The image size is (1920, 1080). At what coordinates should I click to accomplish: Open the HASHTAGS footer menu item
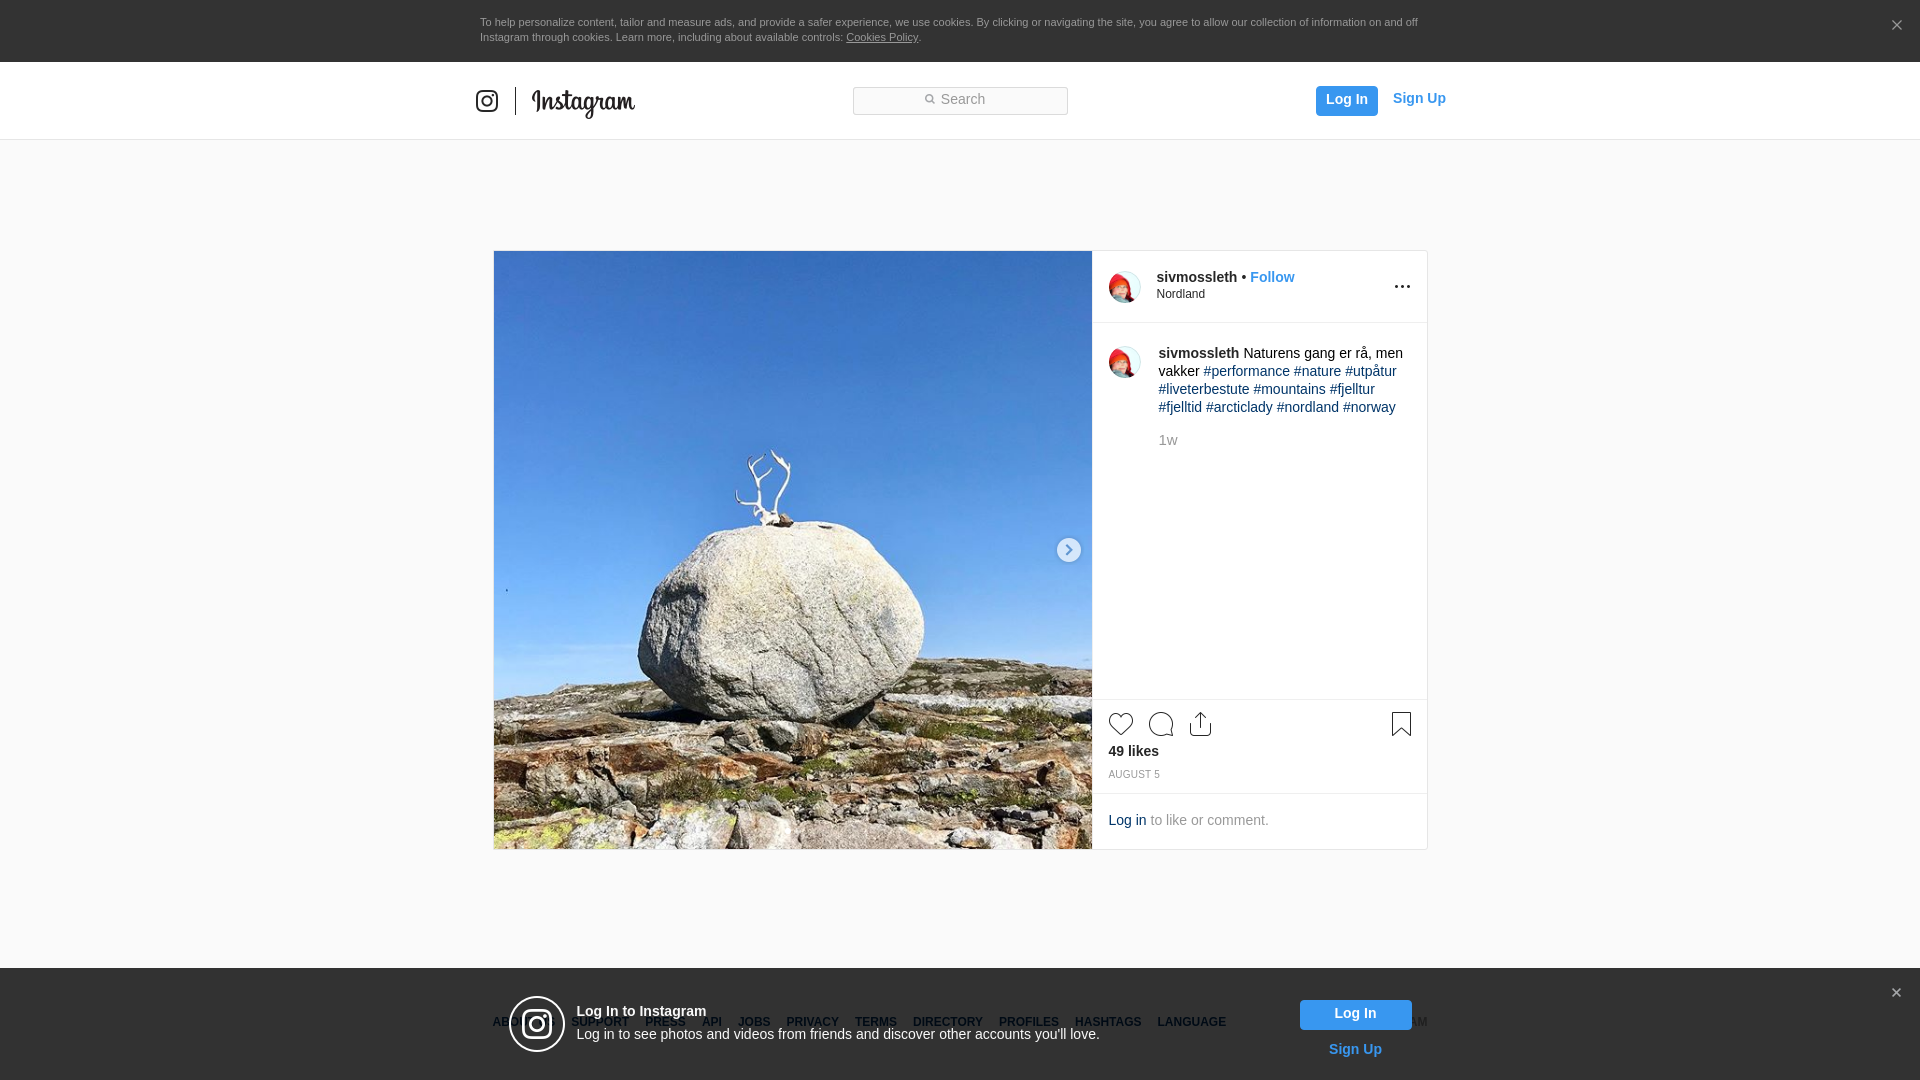coord(1107,1022)
